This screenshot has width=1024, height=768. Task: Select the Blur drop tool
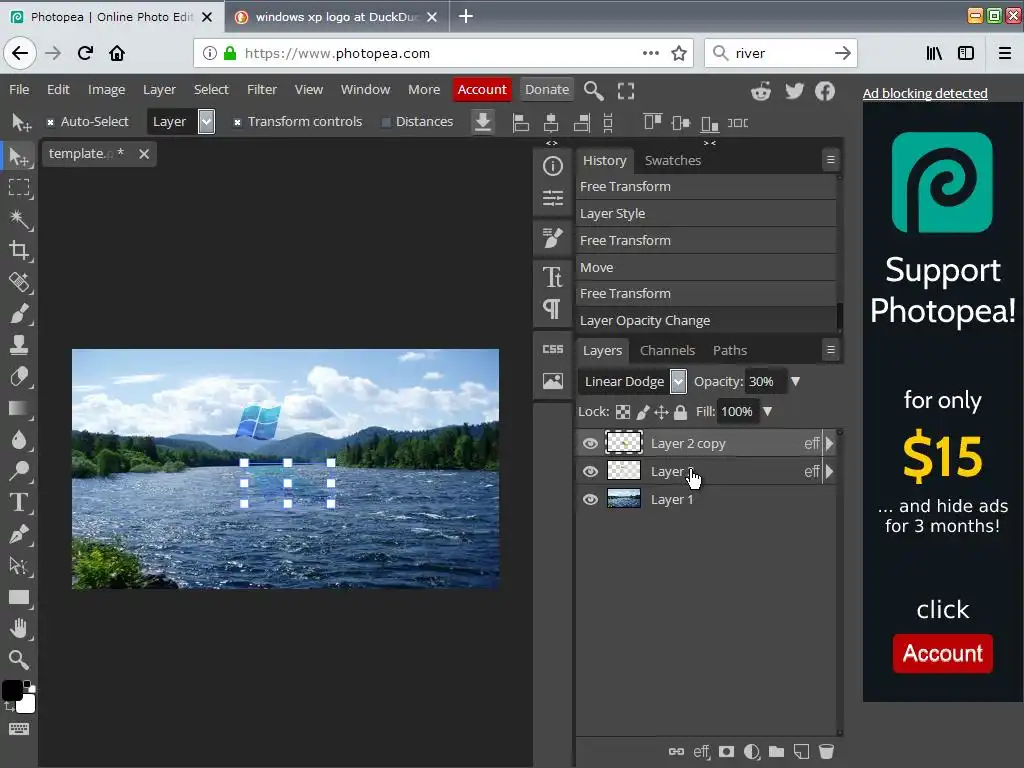pyautogui.click(x=18, y=440)
